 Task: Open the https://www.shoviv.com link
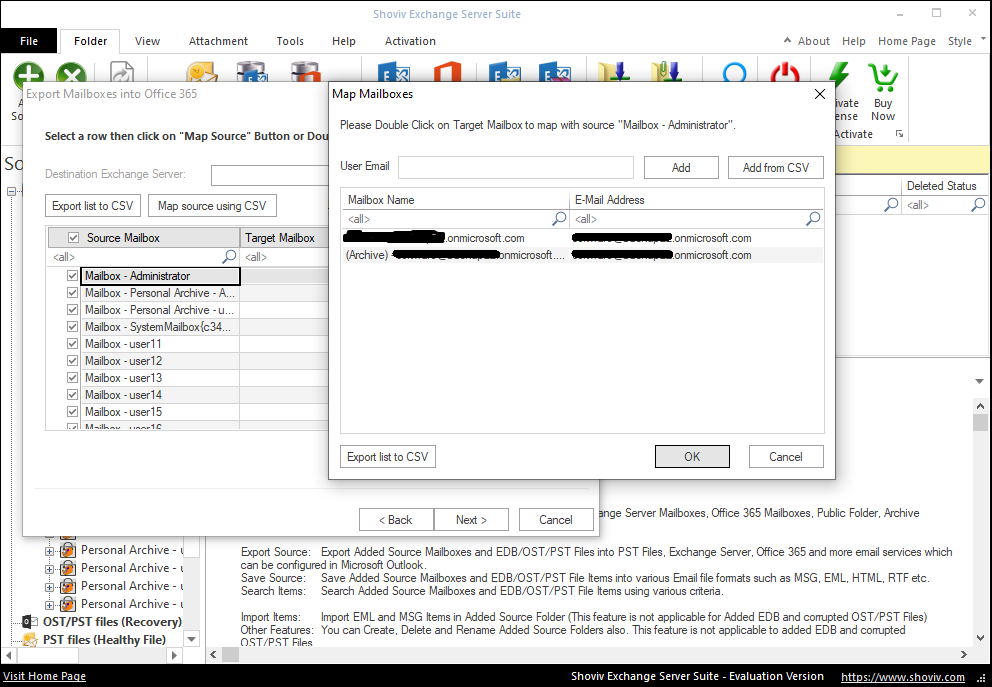point(903,677)
